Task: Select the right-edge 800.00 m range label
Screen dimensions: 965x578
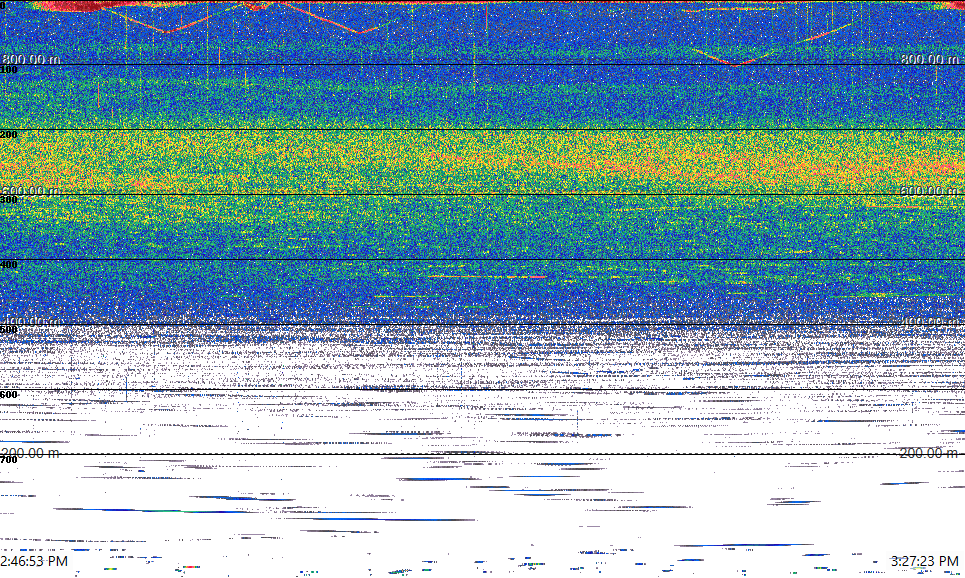Action: click(x=930, y=59)
